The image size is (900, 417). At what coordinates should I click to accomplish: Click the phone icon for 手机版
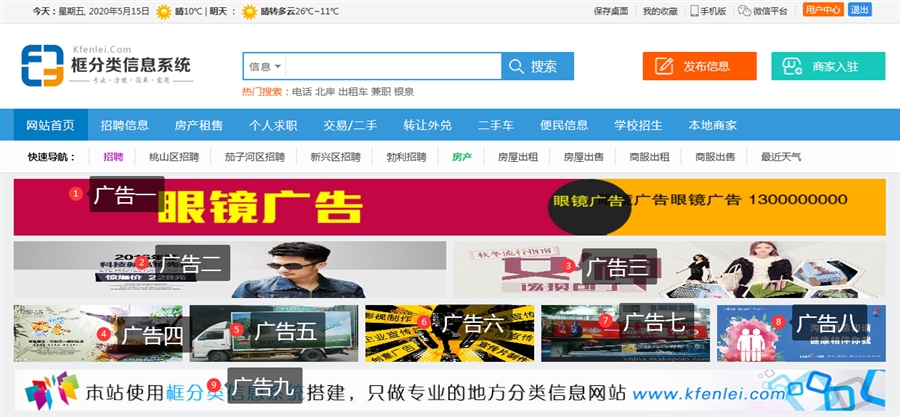[x=693, y=11]
